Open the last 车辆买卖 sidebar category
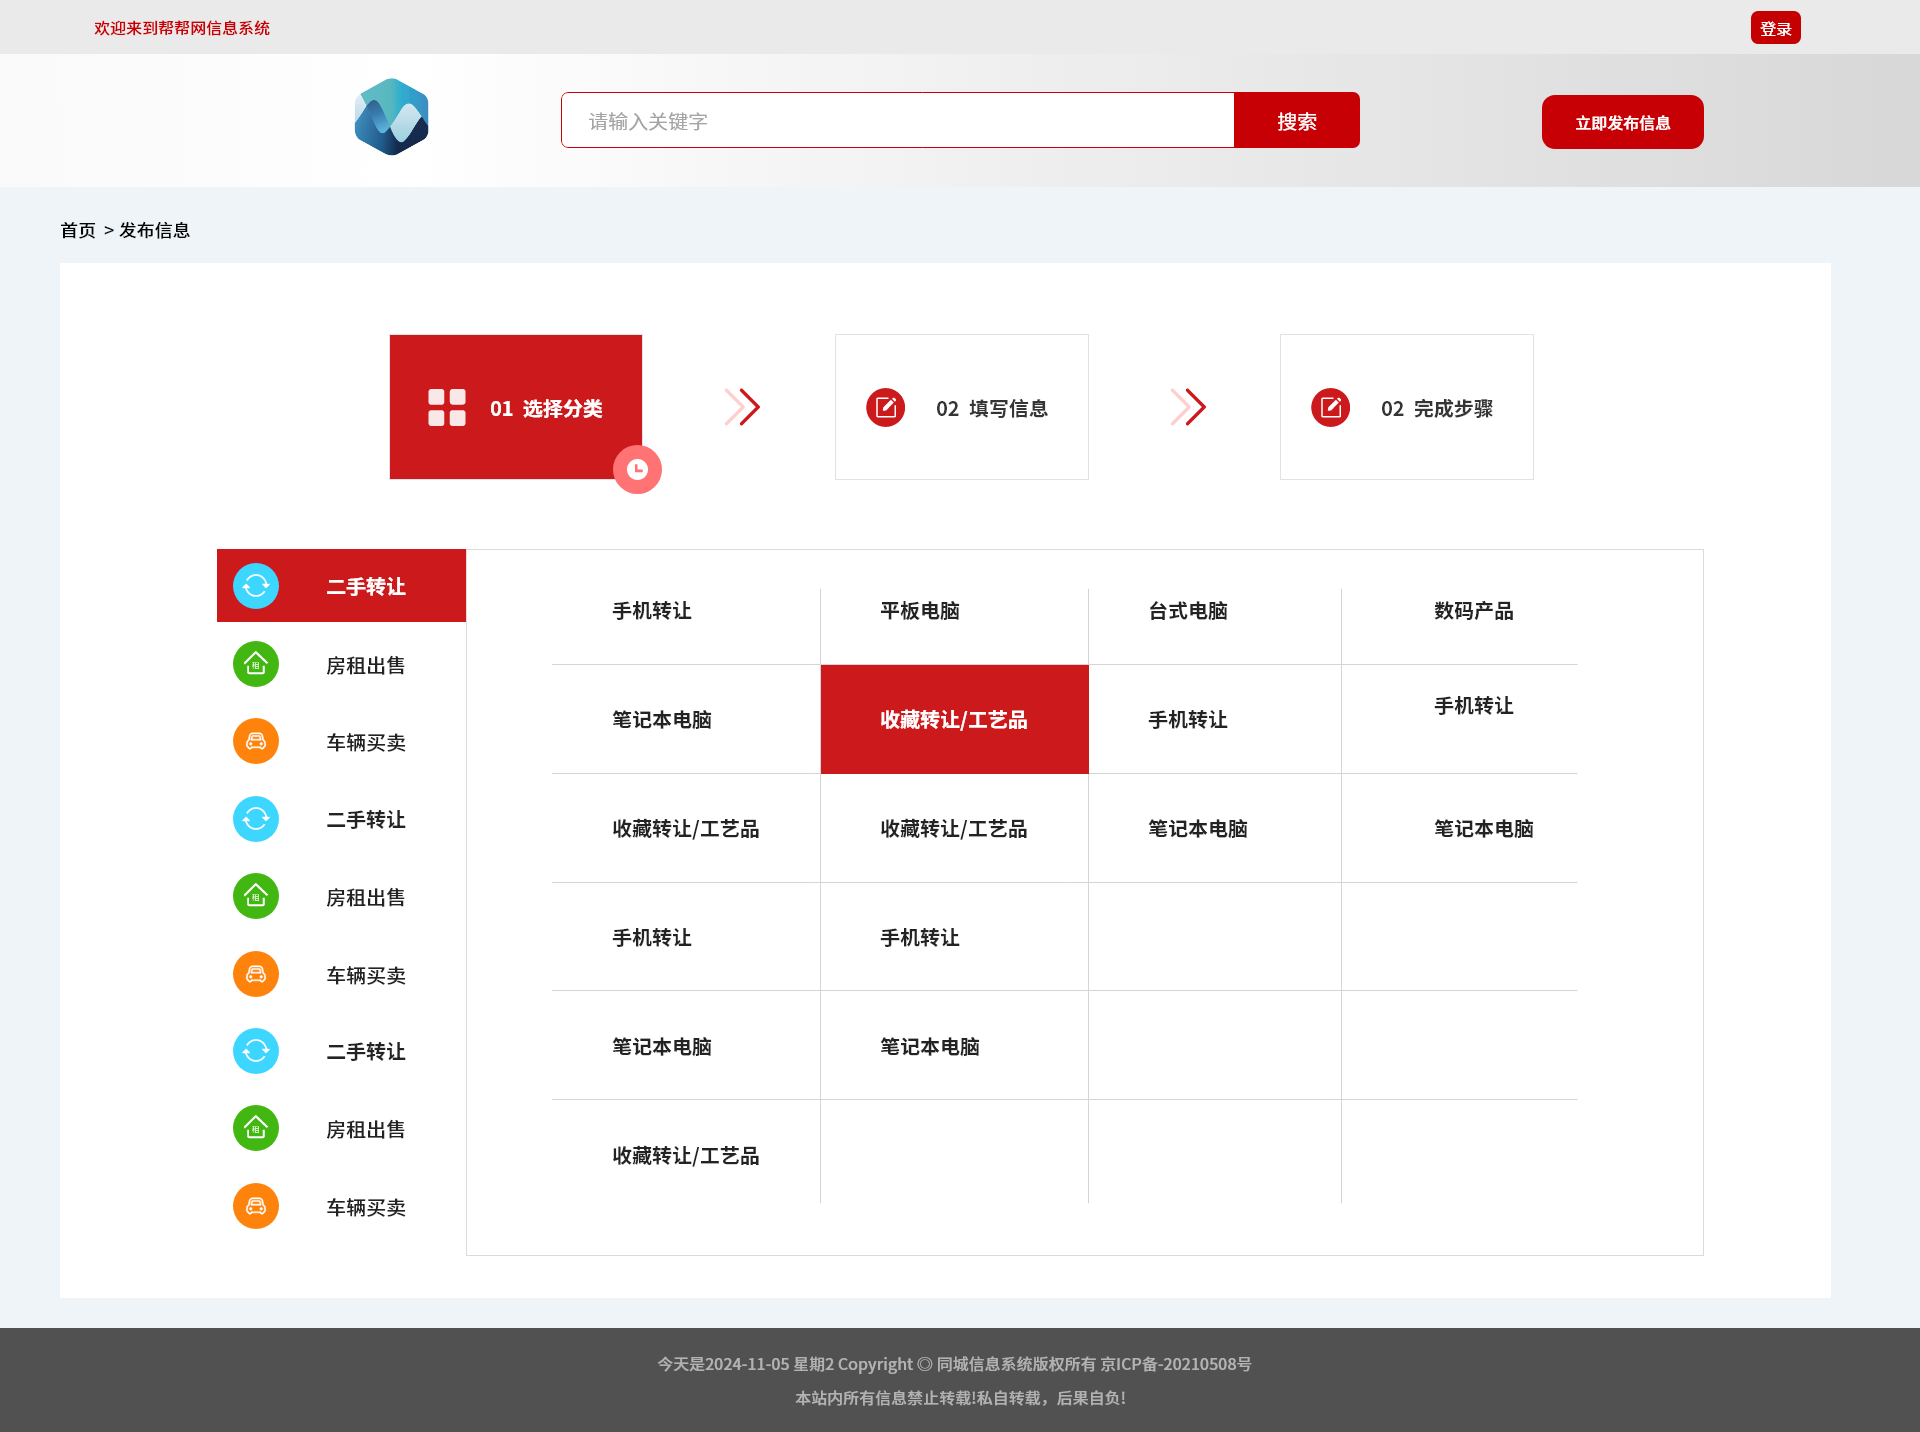This screenshot has height=1432, width=1920. (x=365, y=1208)
